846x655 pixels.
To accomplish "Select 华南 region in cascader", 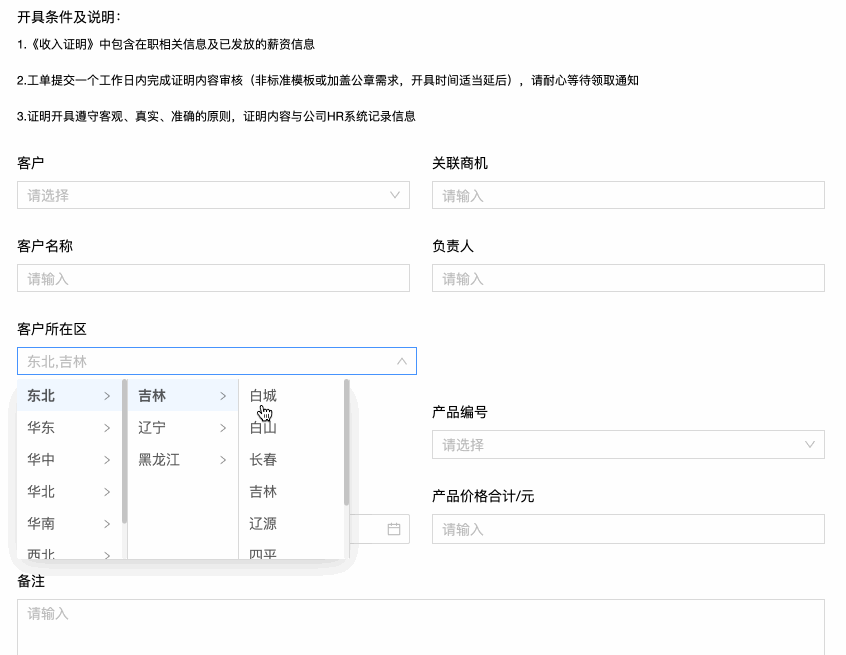I will click(70, 523).
